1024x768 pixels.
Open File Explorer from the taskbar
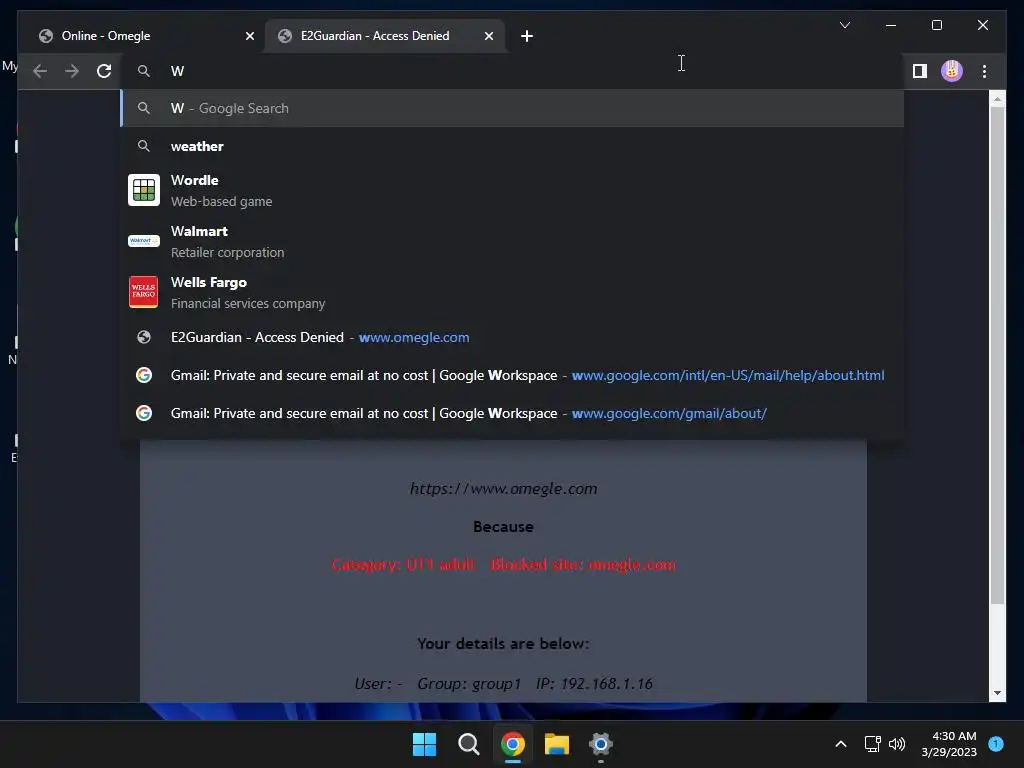(x=556, y=744)
